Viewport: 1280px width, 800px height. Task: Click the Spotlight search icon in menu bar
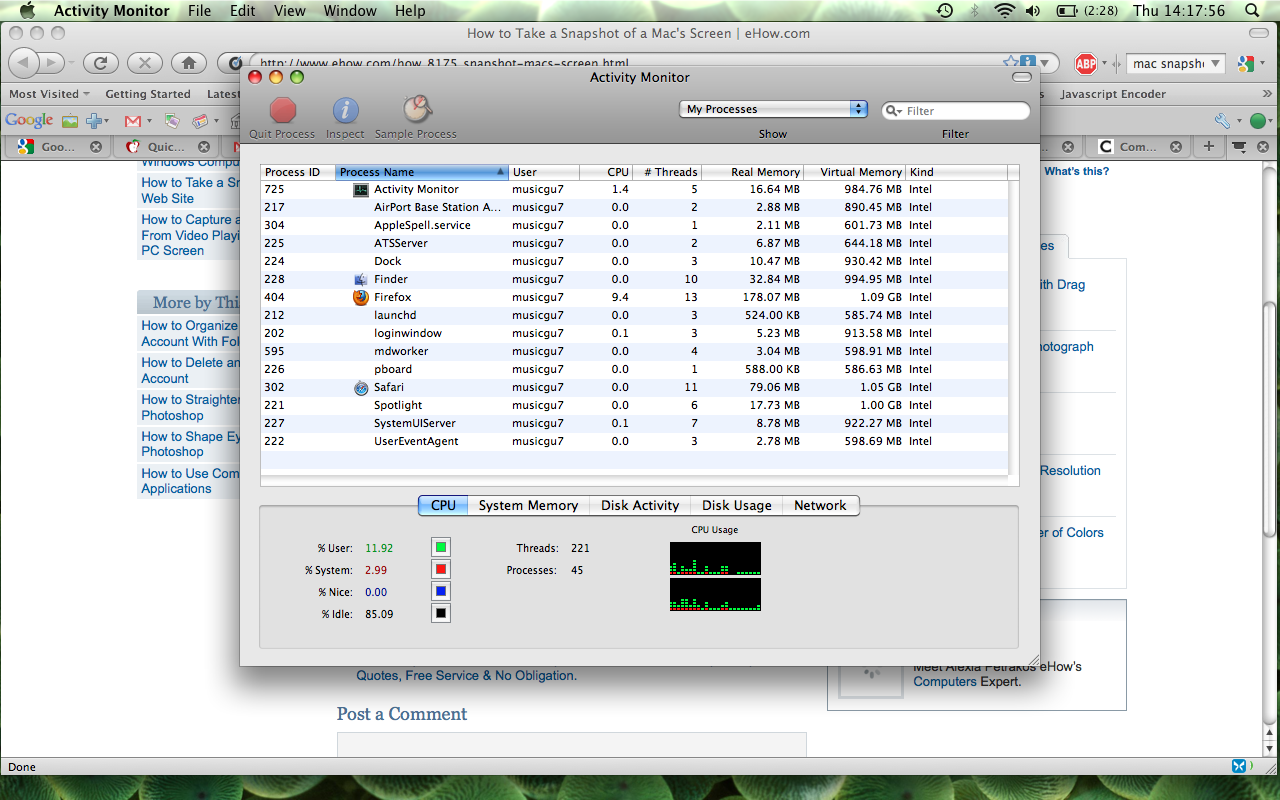pyautogui.click(x=1252, y=11)
